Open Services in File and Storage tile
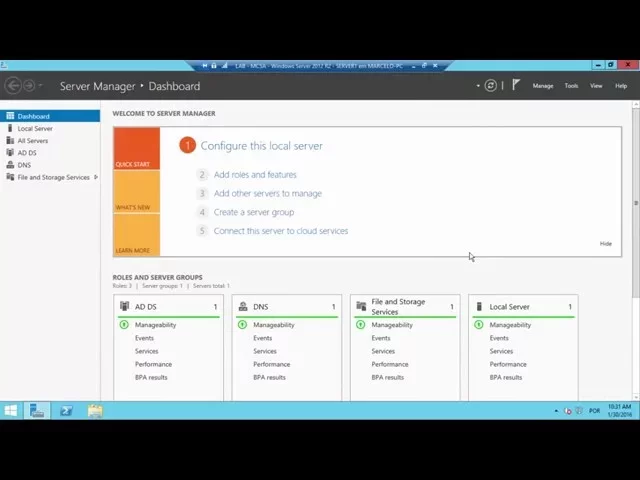 [x=383, y=351]
